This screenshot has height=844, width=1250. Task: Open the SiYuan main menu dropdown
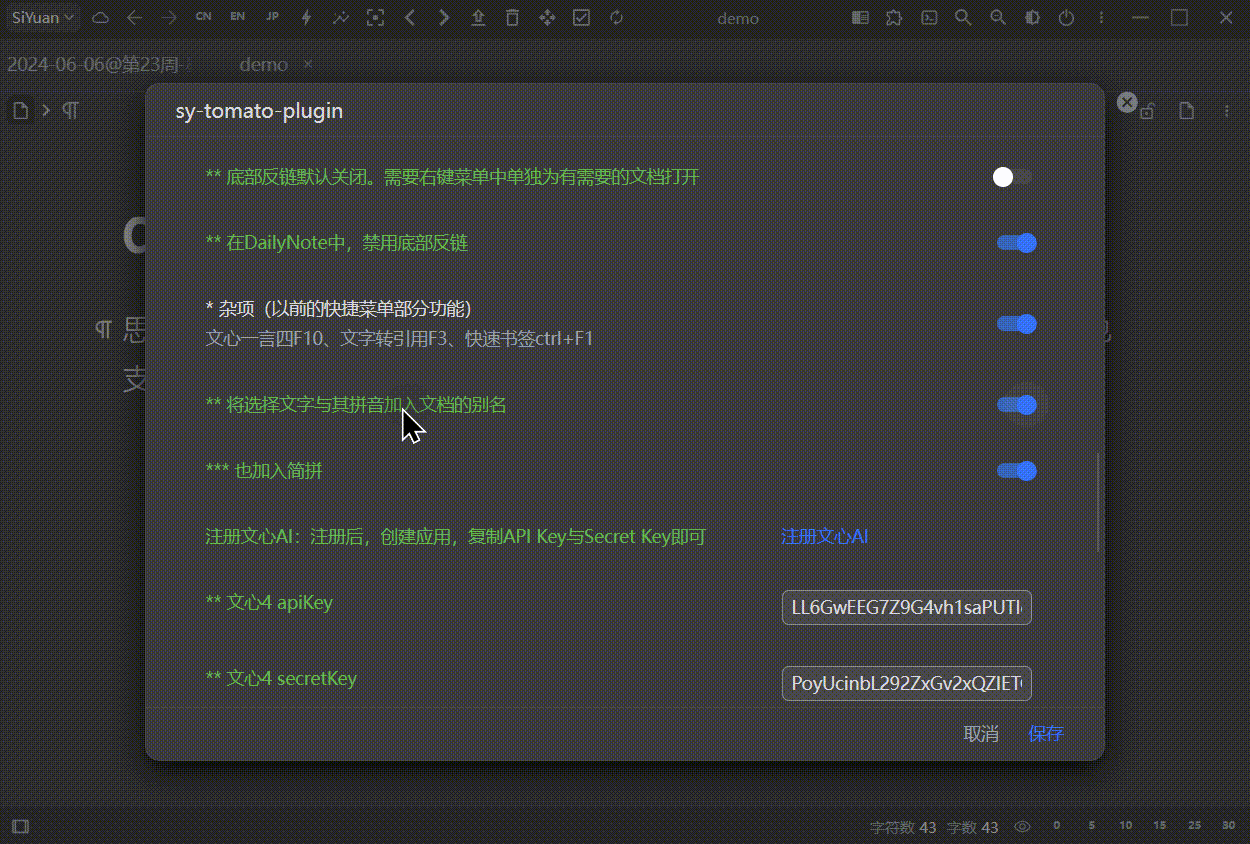point(43,18)
